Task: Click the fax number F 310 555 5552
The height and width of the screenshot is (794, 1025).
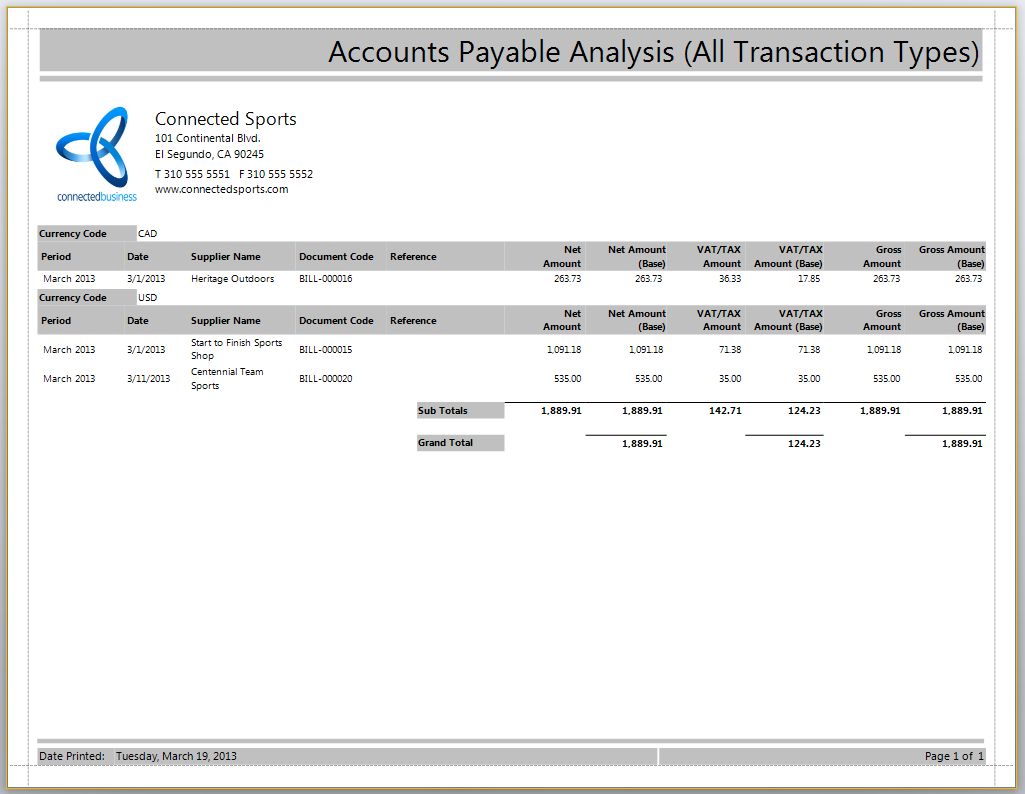Action: coord(276,174)
